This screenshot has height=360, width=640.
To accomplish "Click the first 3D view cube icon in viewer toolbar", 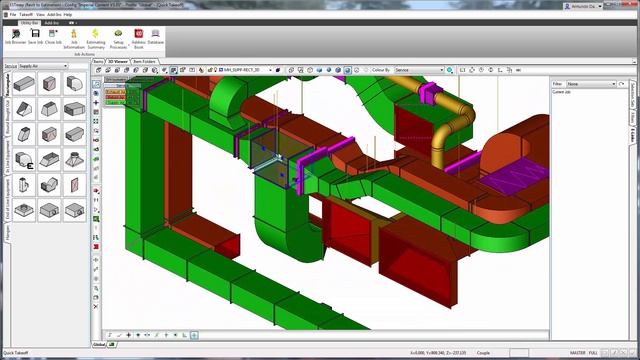I will coord(98,70).
